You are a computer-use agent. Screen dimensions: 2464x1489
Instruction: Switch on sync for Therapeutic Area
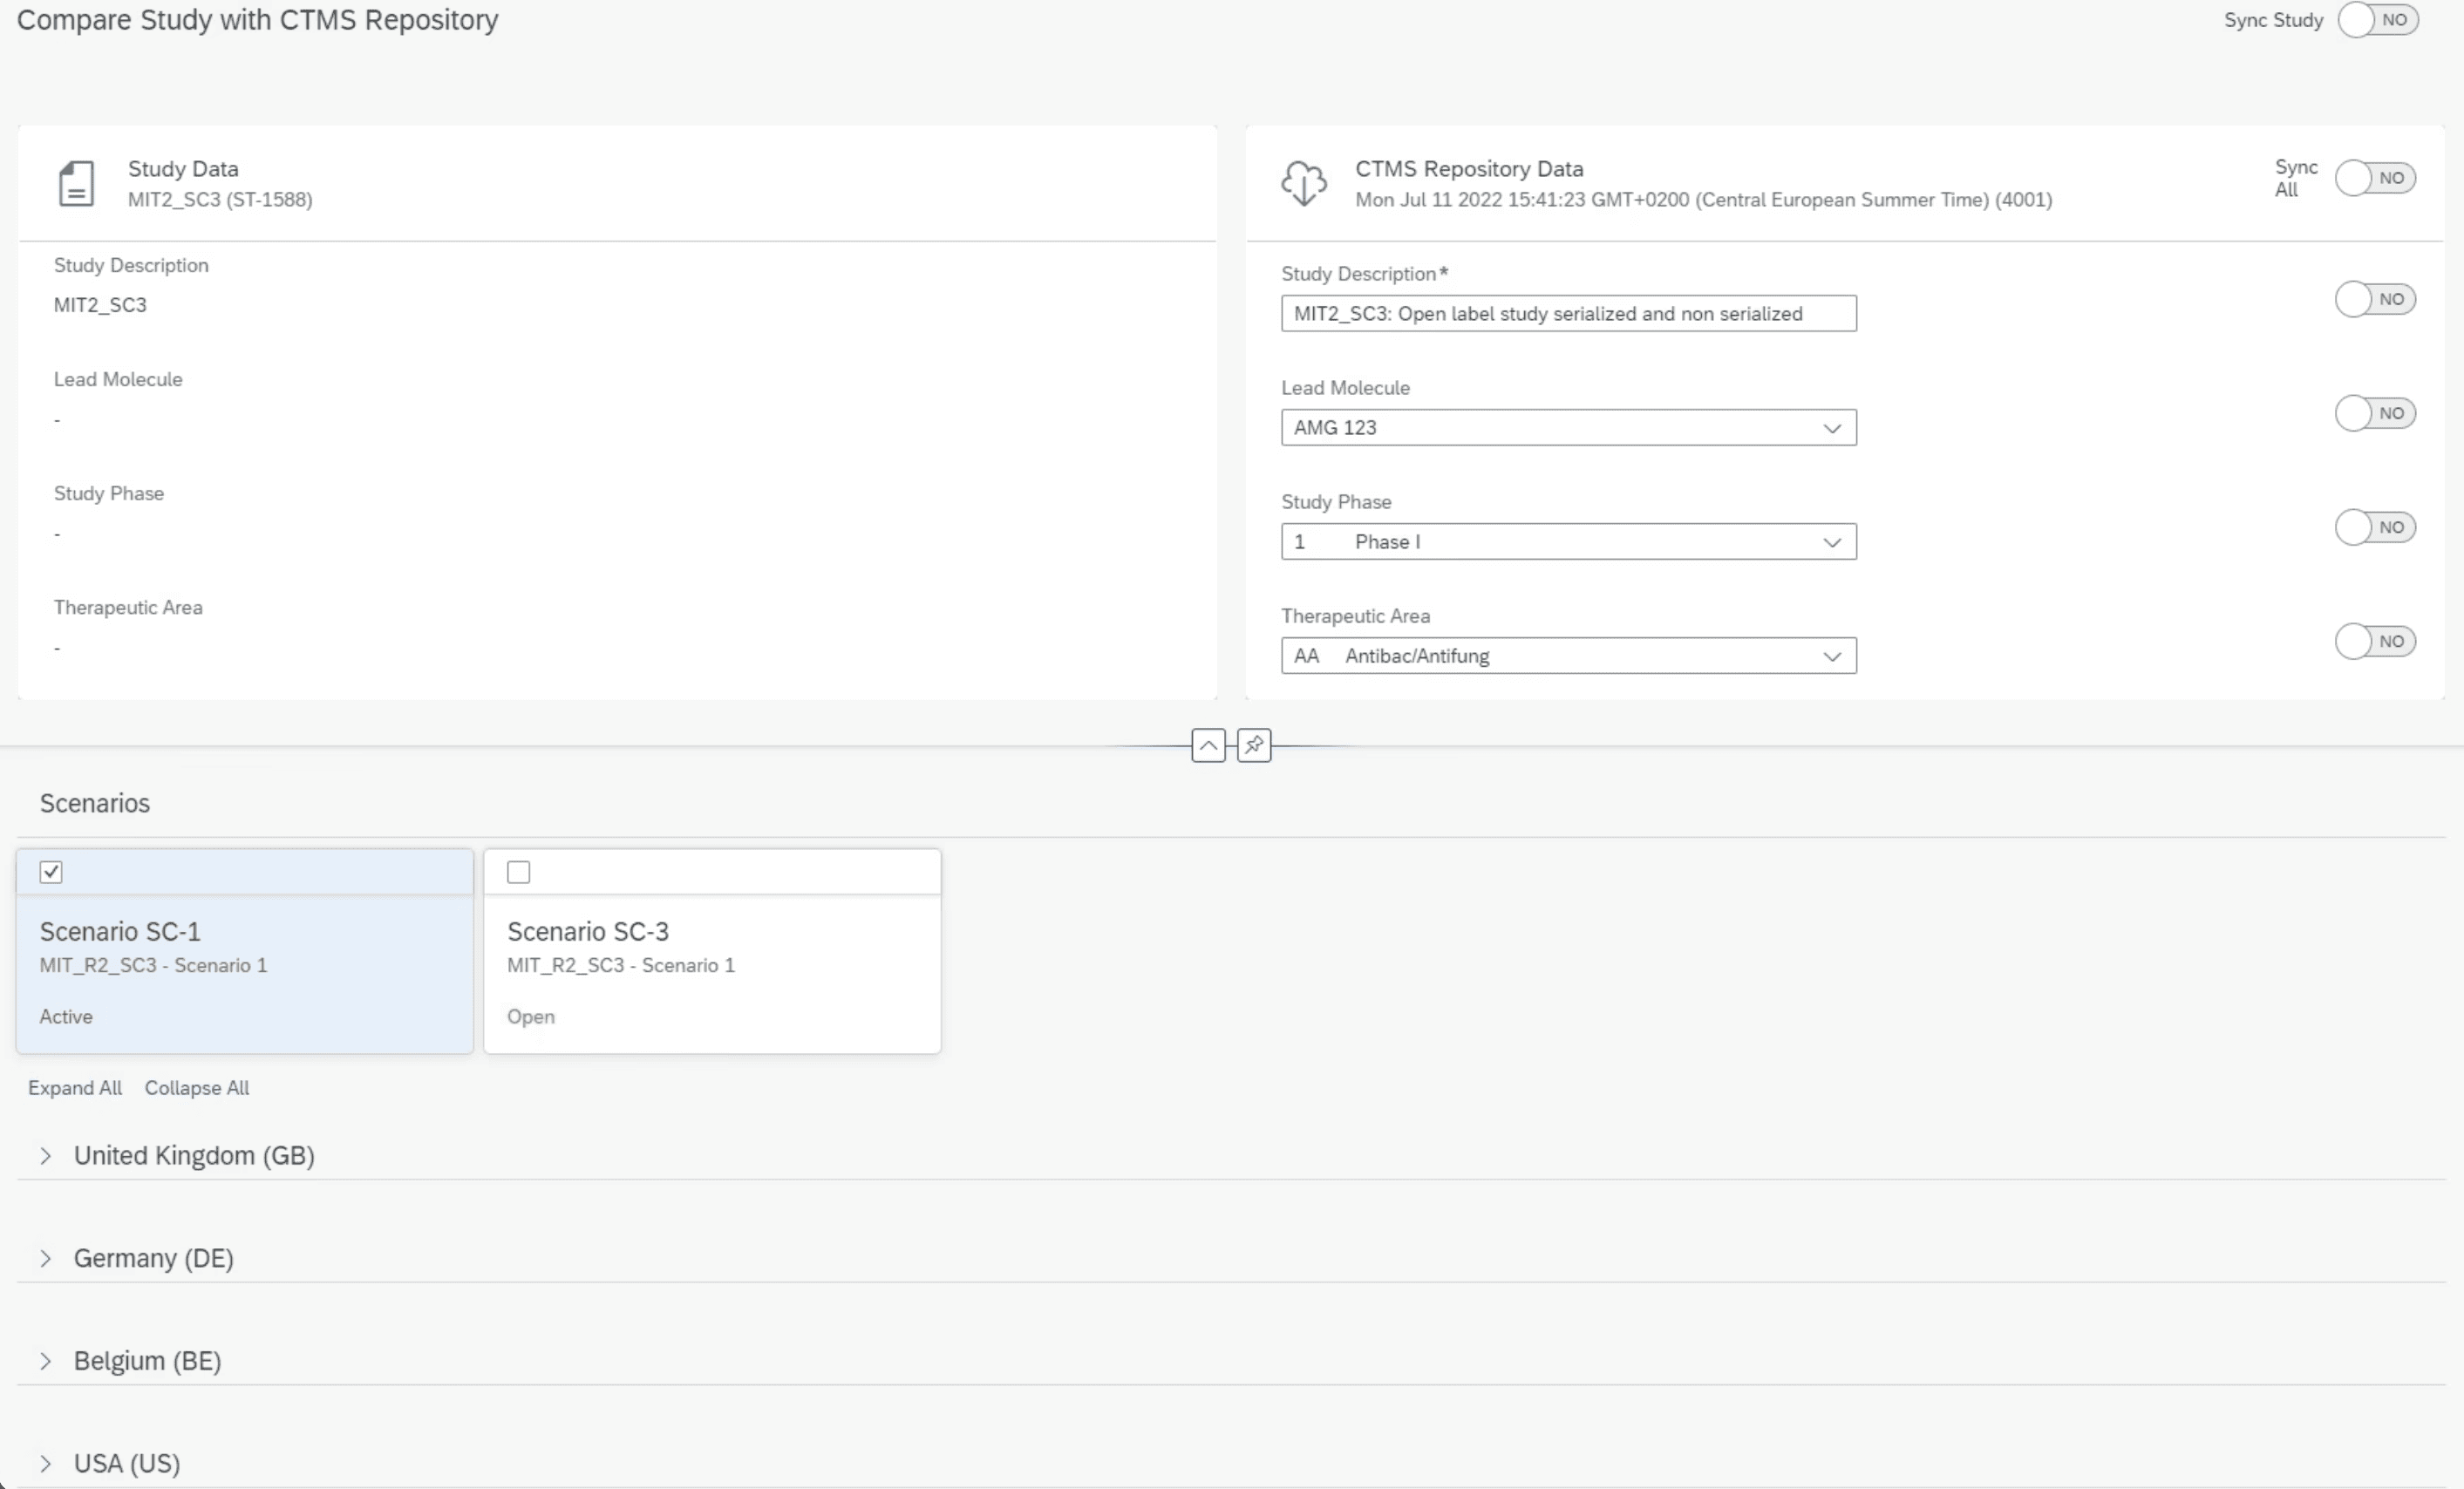2375,641
